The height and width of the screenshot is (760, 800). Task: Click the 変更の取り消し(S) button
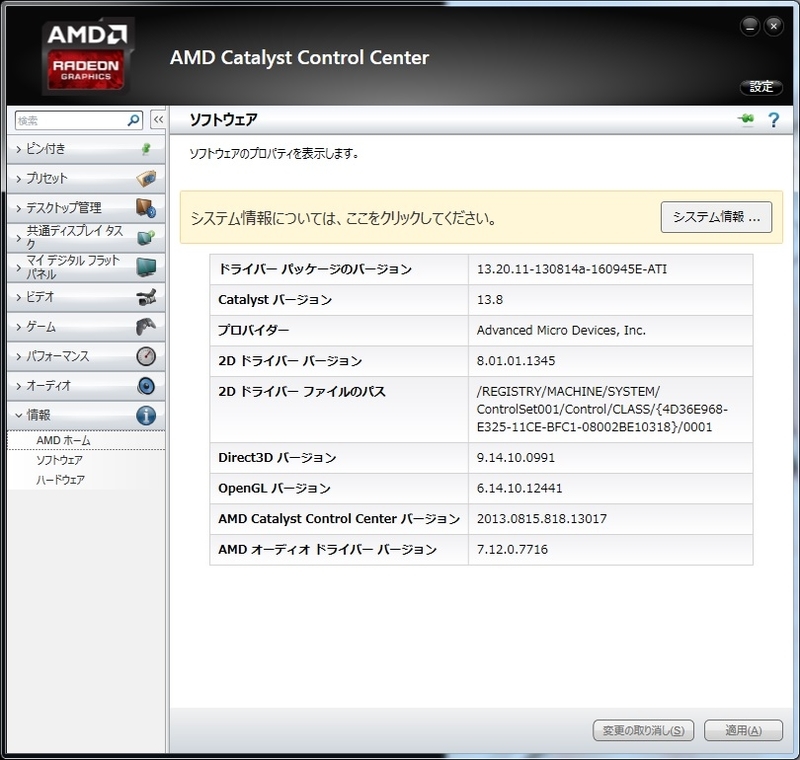pos(643,730)
